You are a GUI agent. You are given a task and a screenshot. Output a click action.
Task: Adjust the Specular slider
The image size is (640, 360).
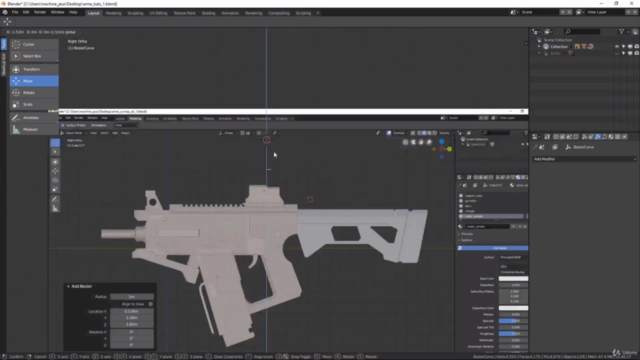[513, 321]
